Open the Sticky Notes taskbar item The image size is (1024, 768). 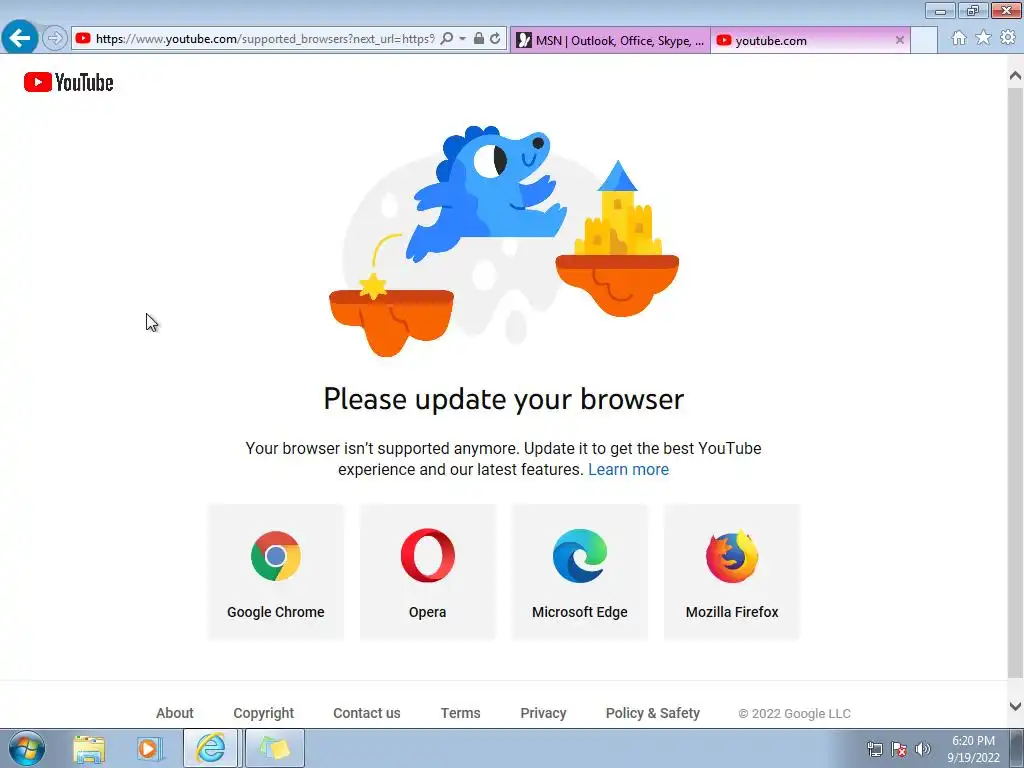274,748
